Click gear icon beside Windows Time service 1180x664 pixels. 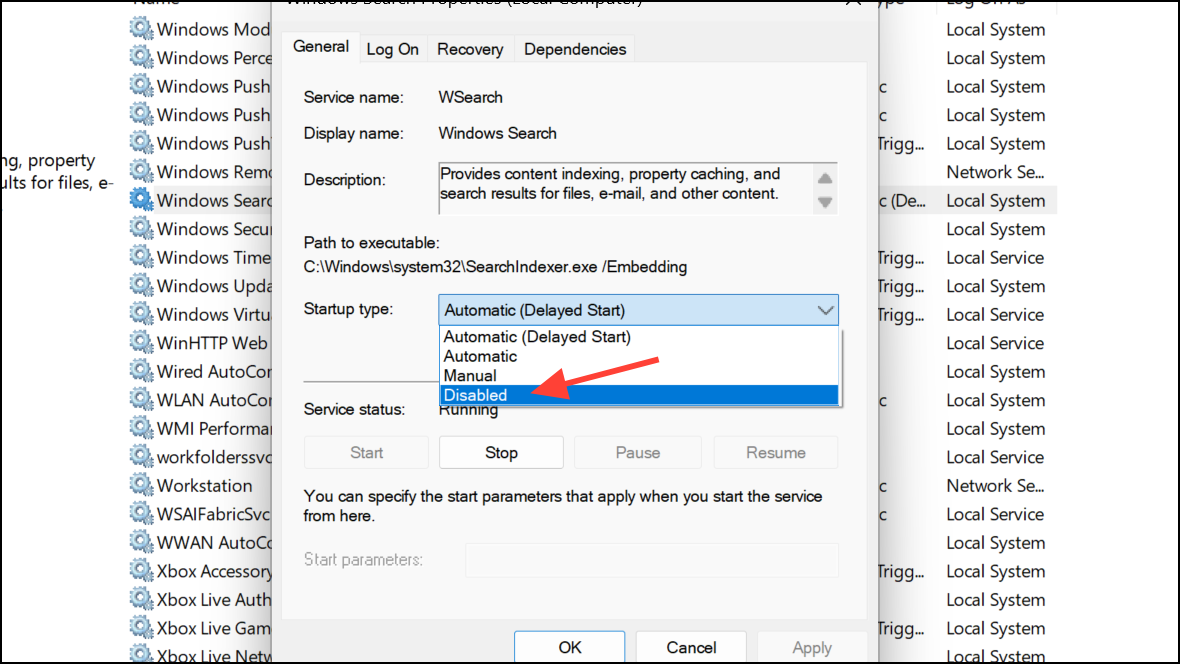(141, 257)
